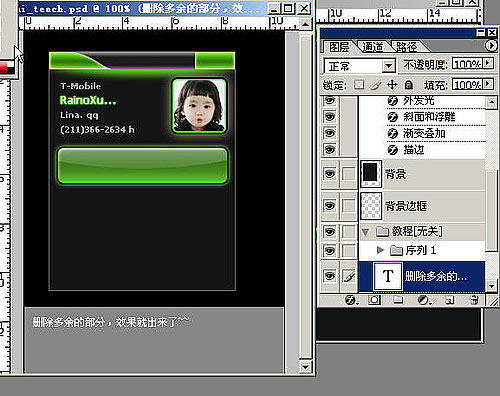The width and height of the screenshot is (500, 396).
Task: Enable lock transparent pixels icon
Action: (x=359, y=85)
